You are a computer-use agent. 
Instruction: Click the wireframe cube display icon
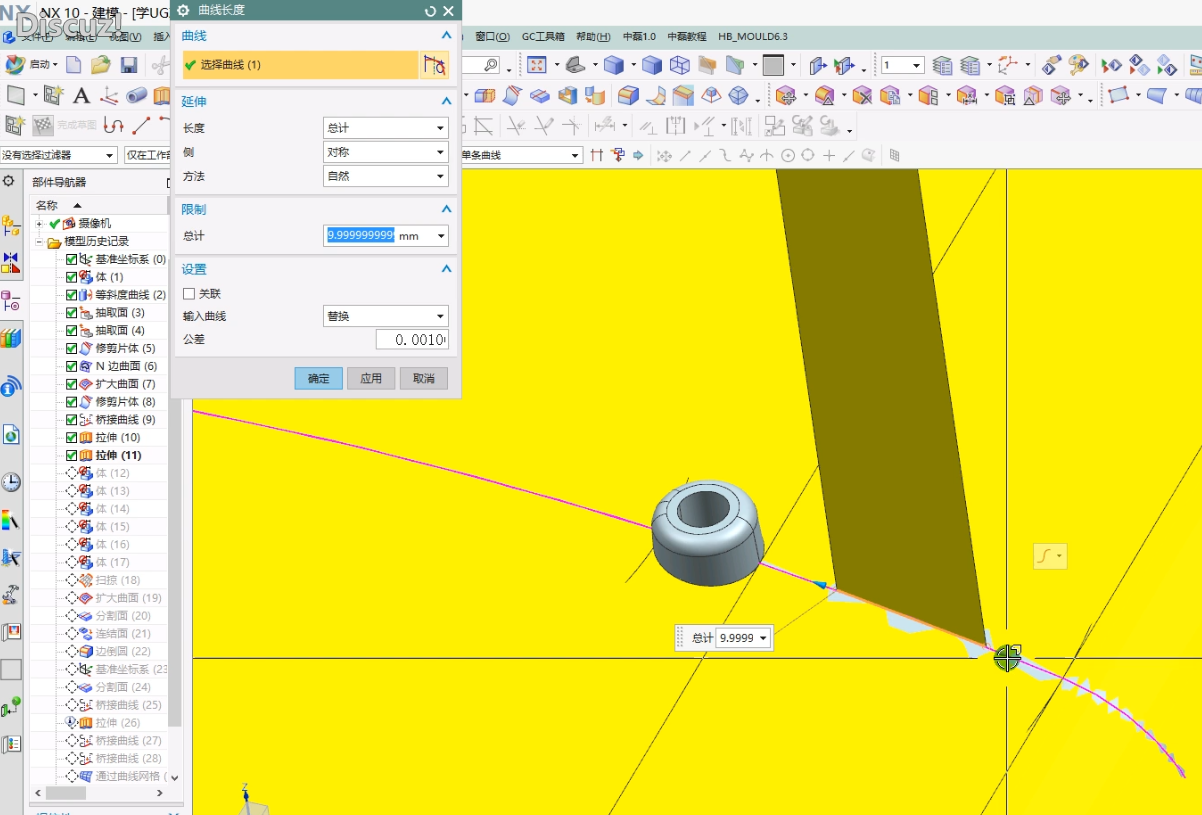tap(679, 65)
